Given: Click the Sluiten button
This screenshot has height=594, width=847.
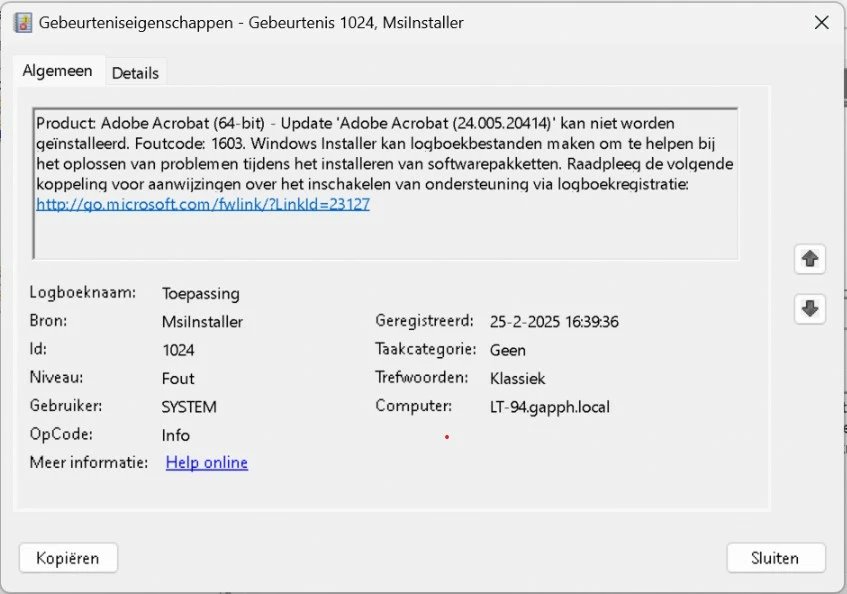Looking at the screenshot, I should pyautogui.click(x=776, y=558).
